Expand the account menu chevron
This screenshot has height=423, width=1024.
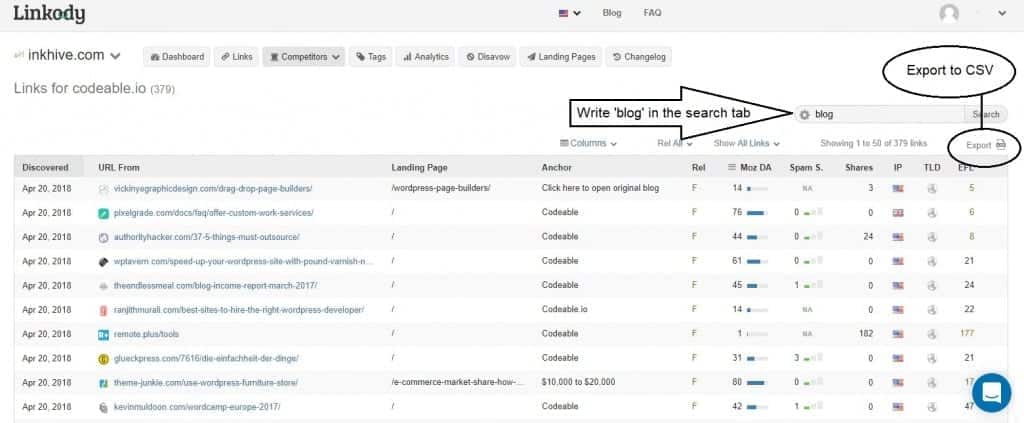[x=1002, y=13]
